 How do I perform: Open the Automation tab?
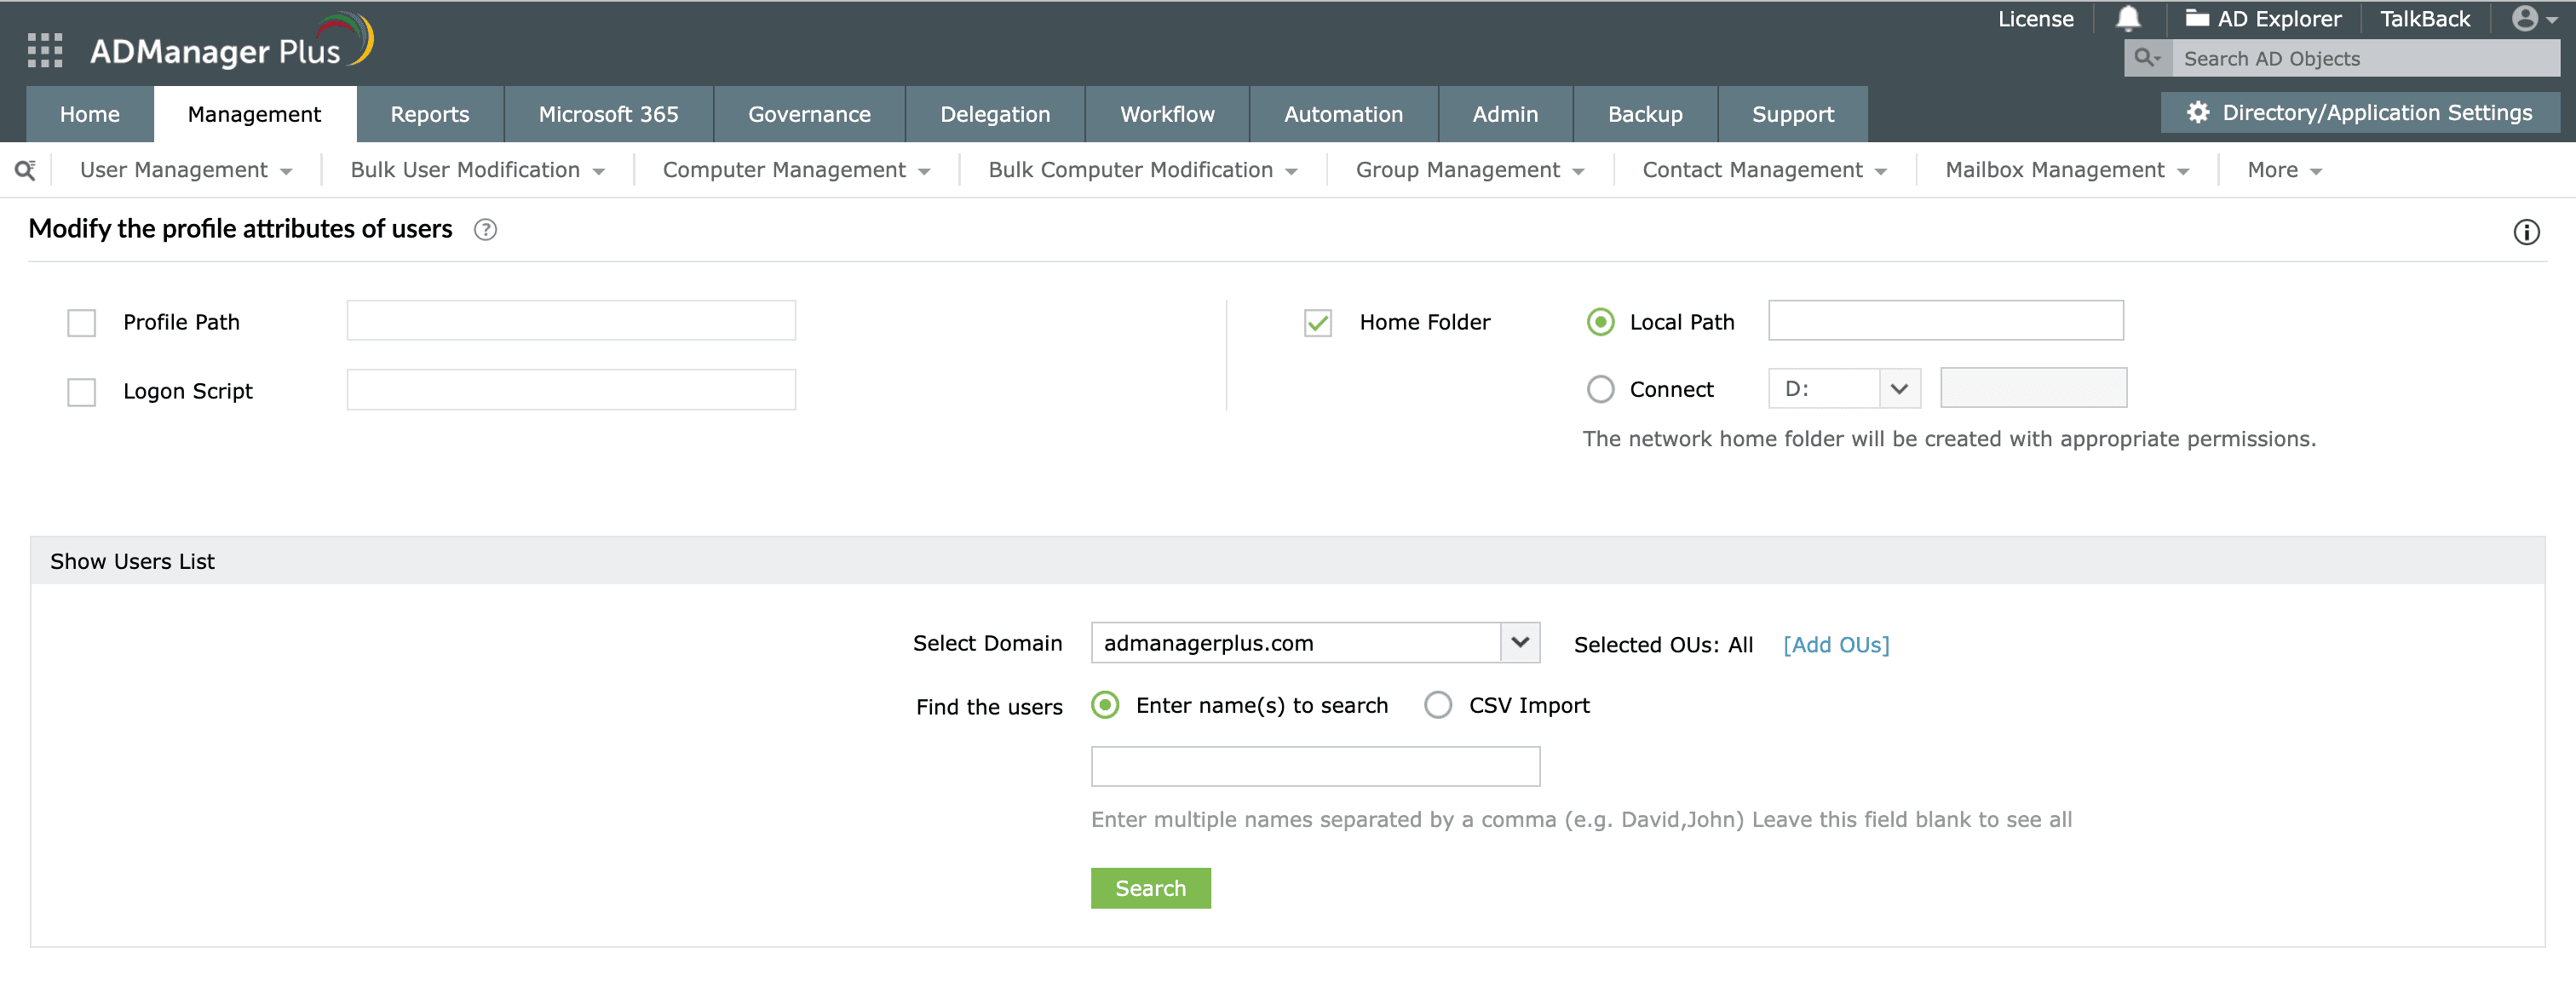1342,115
